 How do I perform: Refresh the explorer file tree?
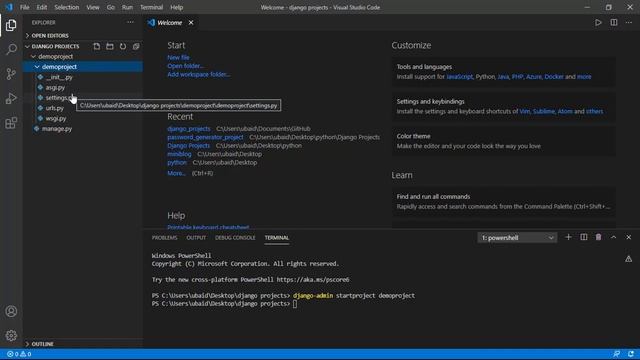click(x=123, y=47)
